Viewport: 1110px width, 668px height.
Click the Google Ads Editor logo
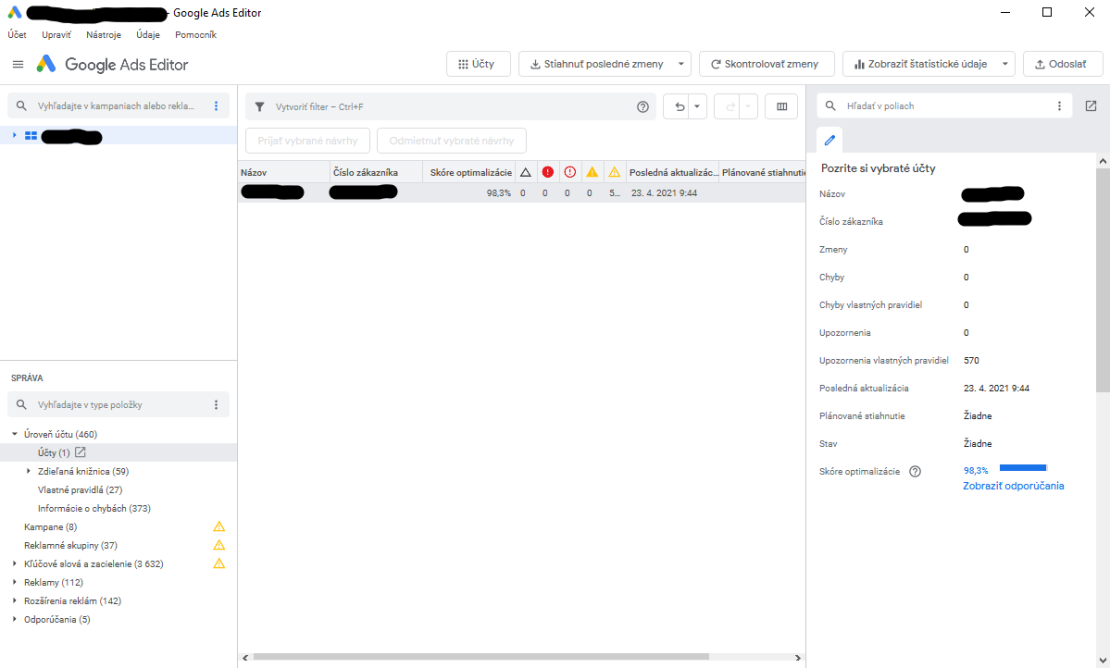click(46, 64)
